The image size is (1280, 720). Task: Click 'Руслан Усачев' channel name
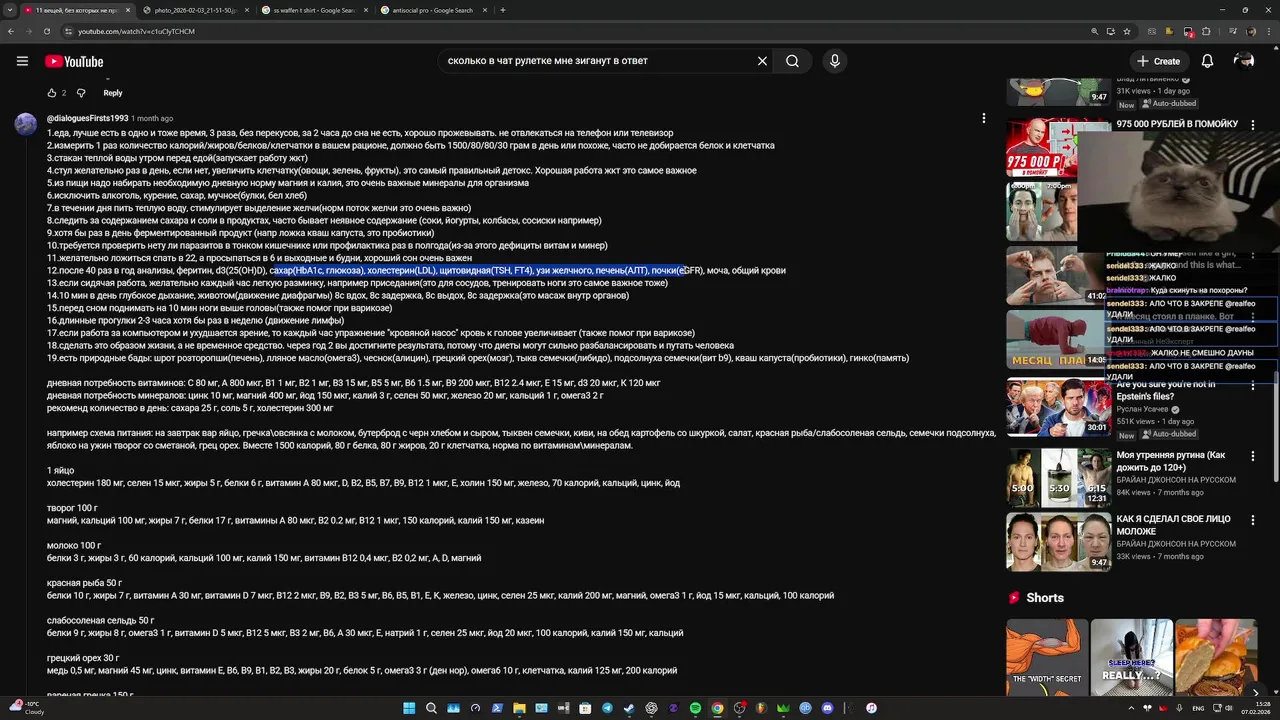pos(1144,409)
